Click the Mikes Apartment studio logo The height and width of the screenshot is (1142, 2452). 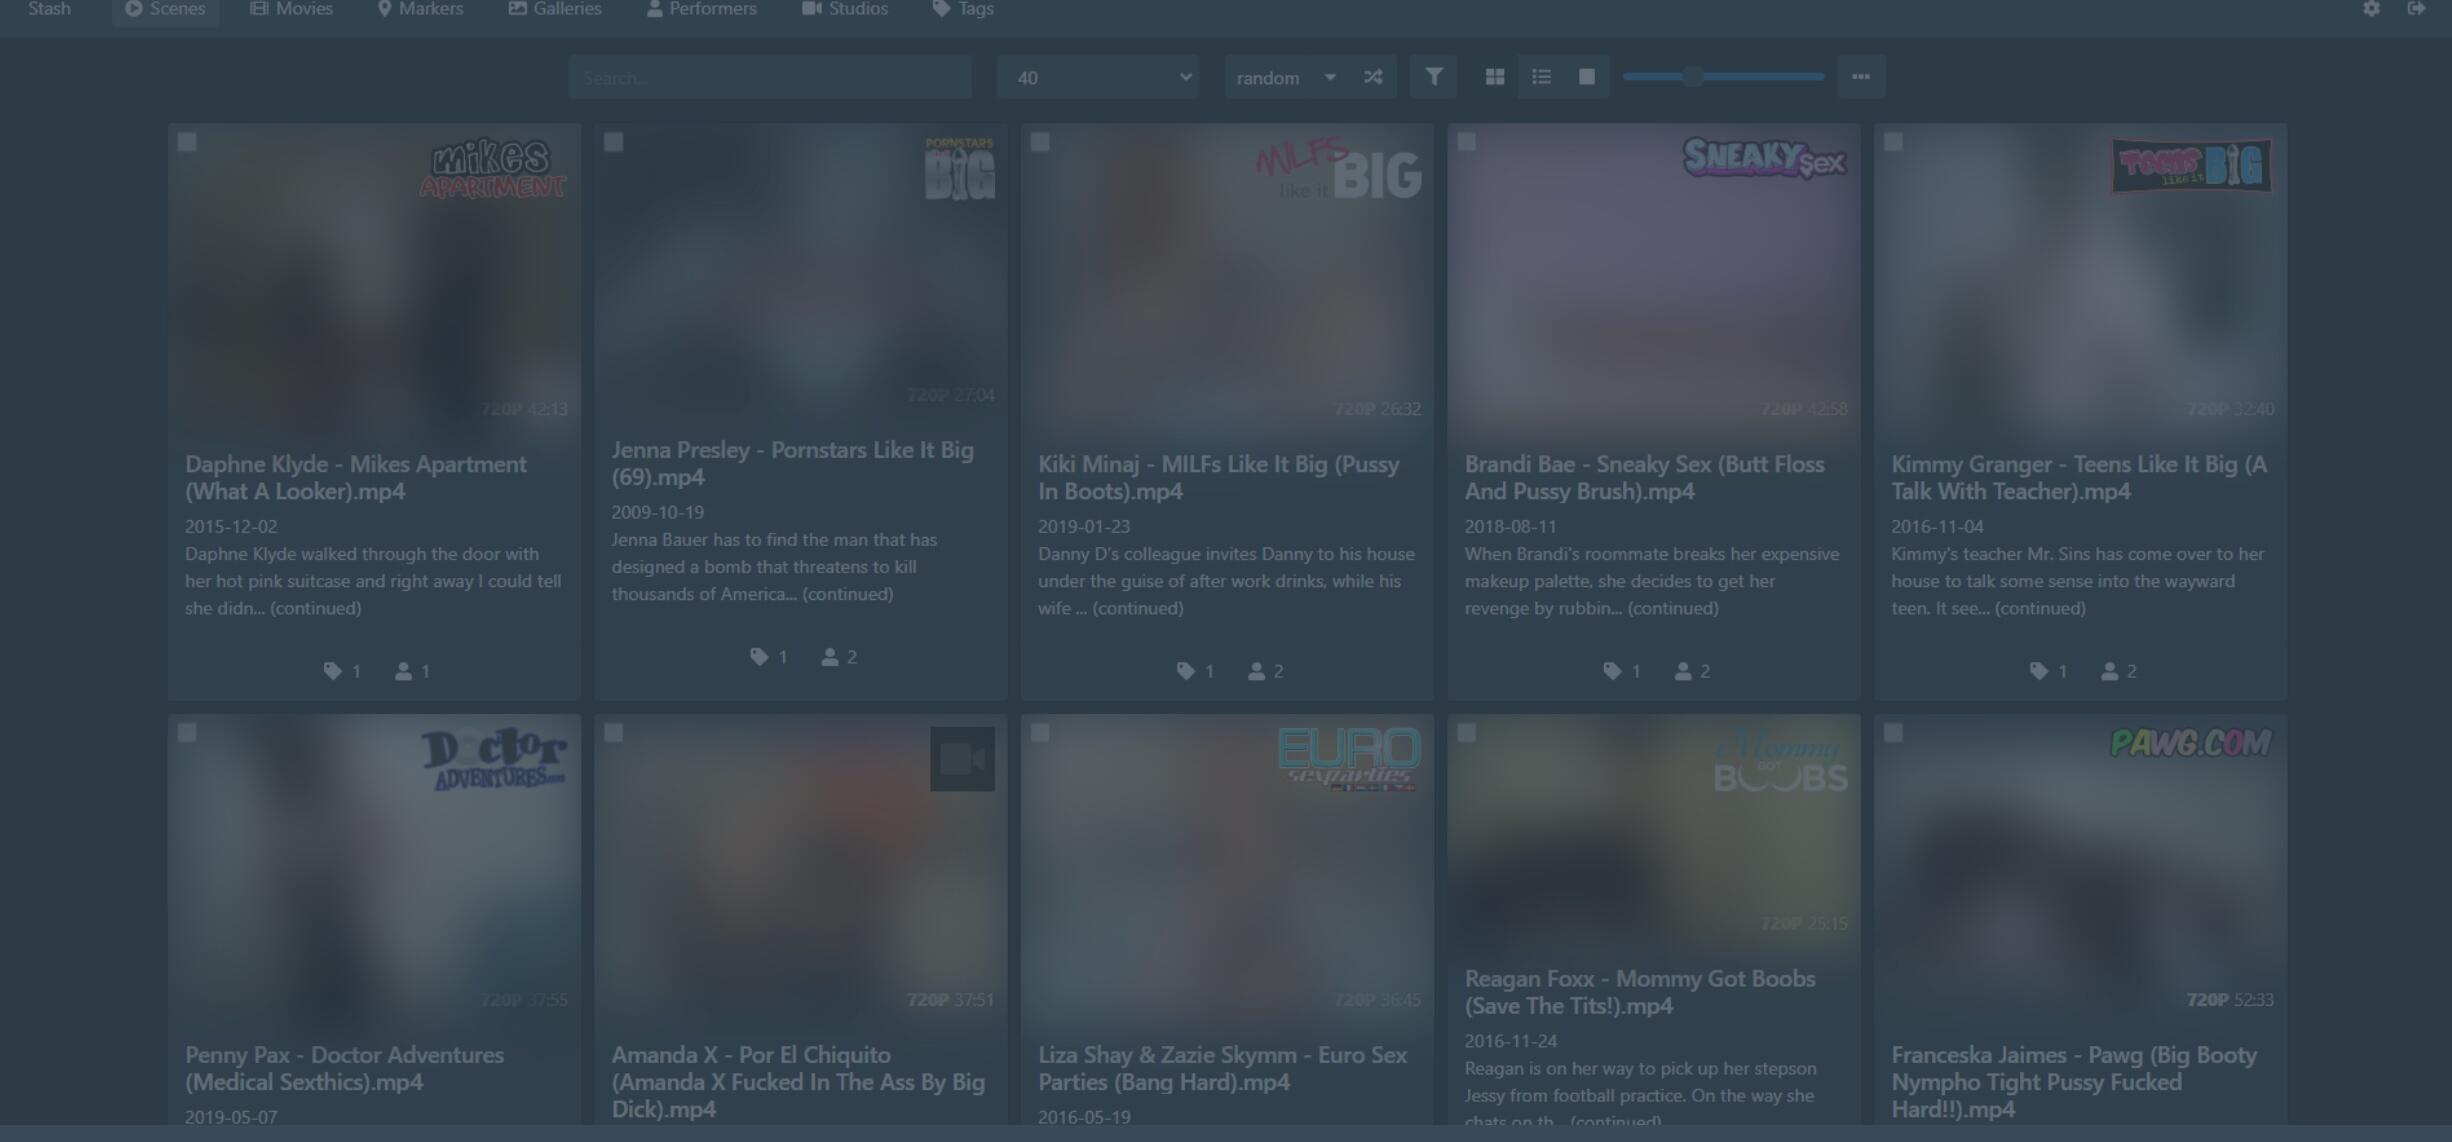493,168
